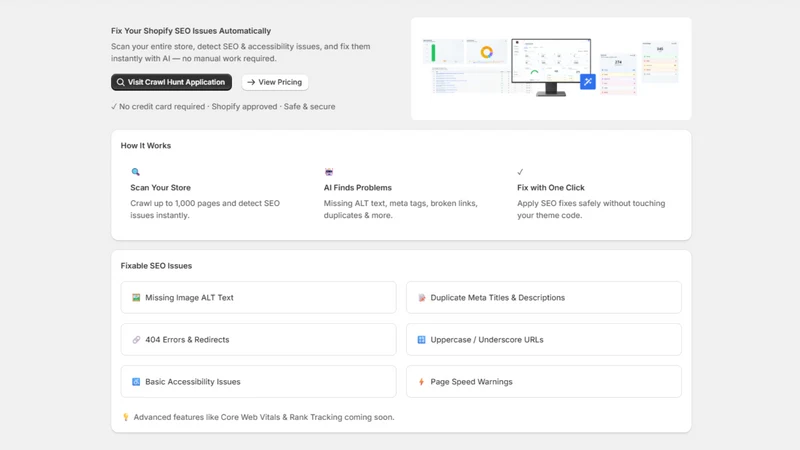
Task: Click the lightning bolt icon beside Page Speed Warnings
Action: (x=421, y=382)
